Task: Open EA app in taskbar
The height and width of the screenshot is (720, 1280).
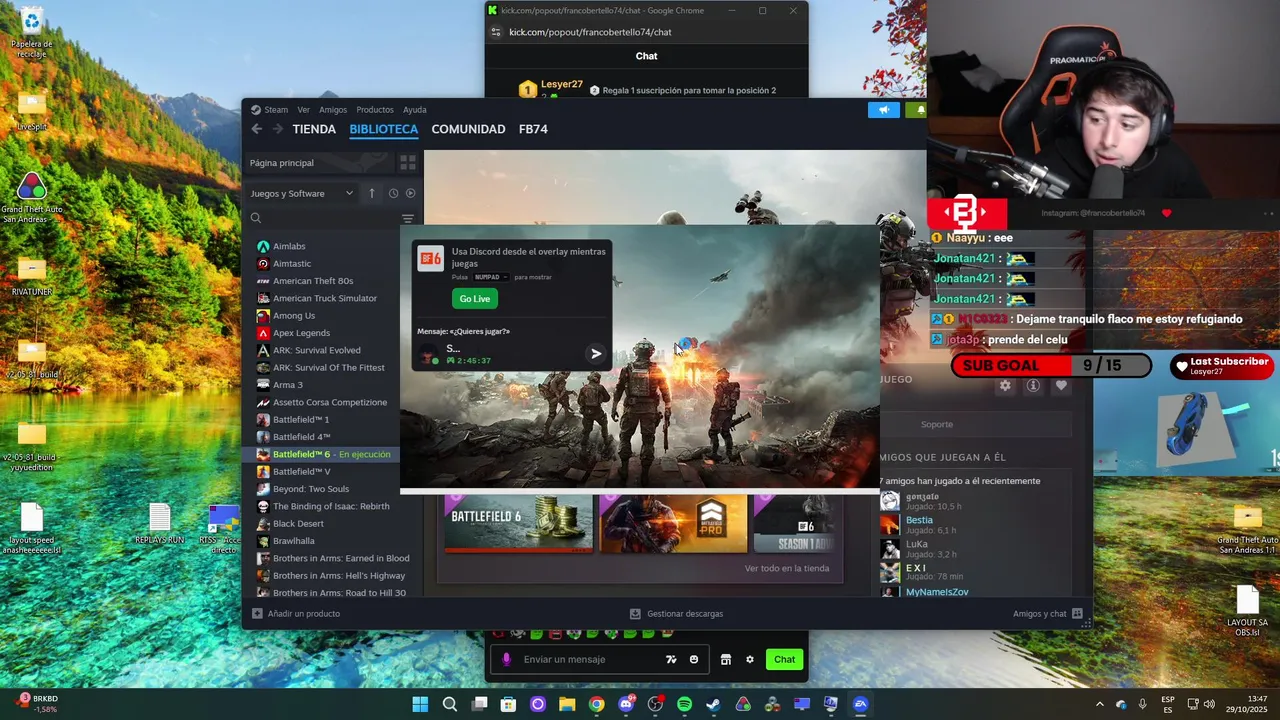Action: 860,704
